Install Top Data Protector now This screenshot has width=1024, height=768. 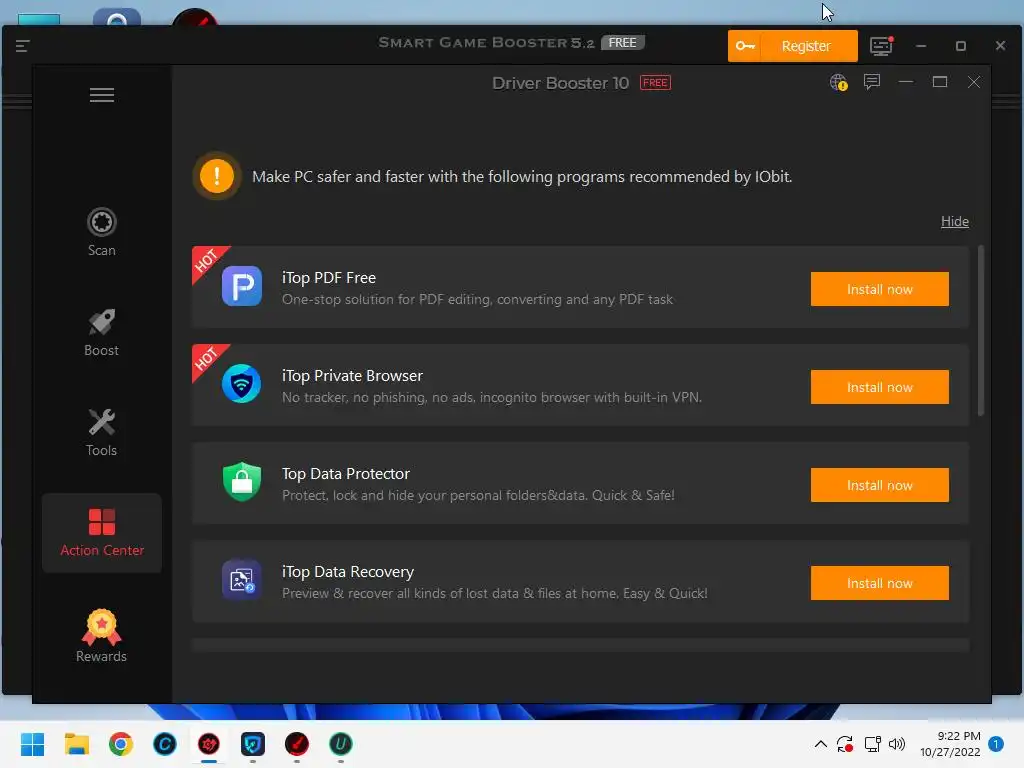(880, 485)
